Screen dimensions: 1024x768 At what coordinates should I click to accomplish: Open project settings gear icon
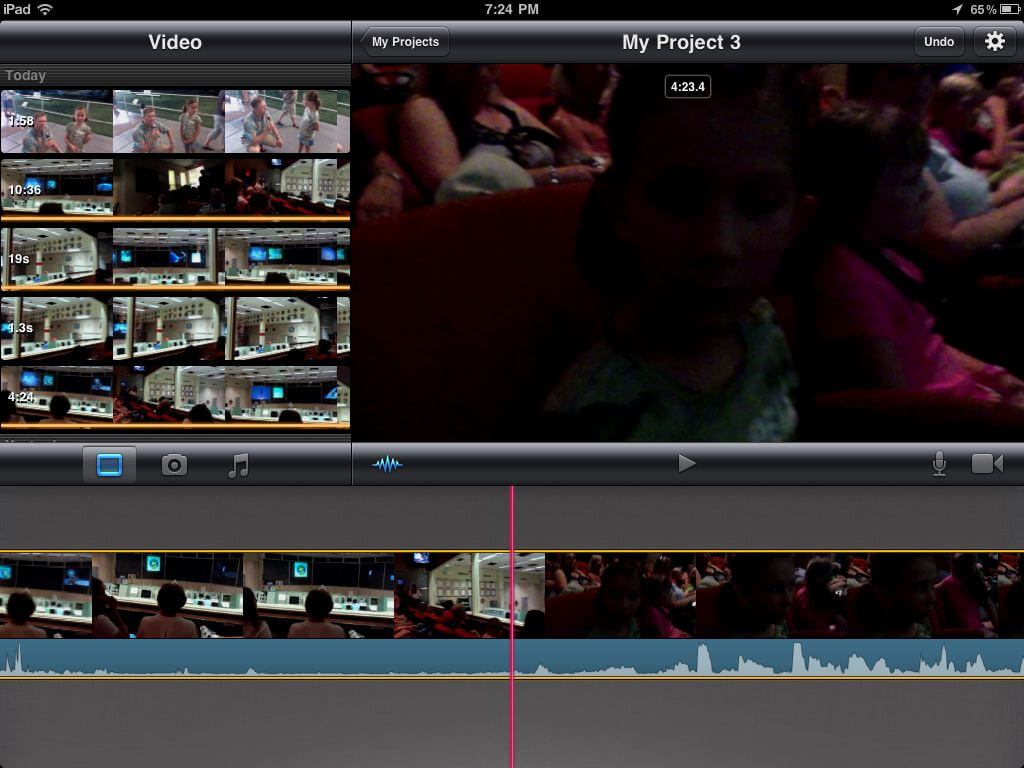994,42
